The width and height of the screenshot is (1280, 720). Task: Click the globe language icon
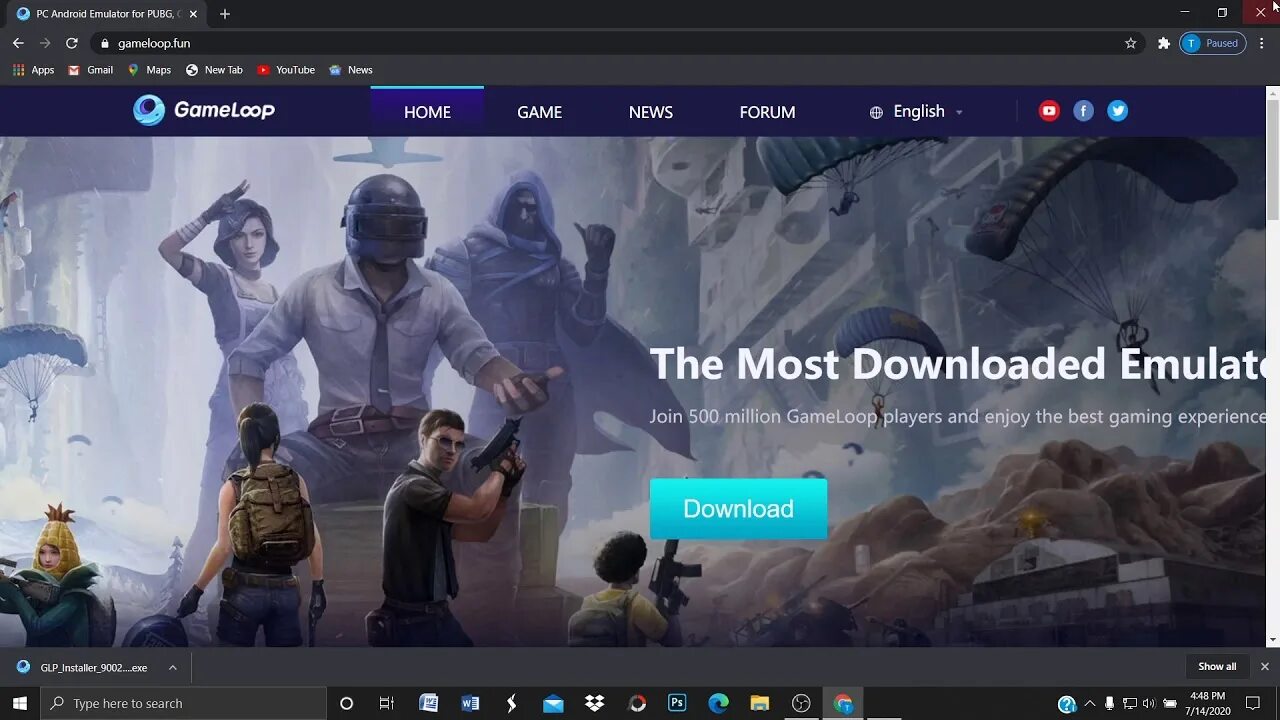coord(876,112)
